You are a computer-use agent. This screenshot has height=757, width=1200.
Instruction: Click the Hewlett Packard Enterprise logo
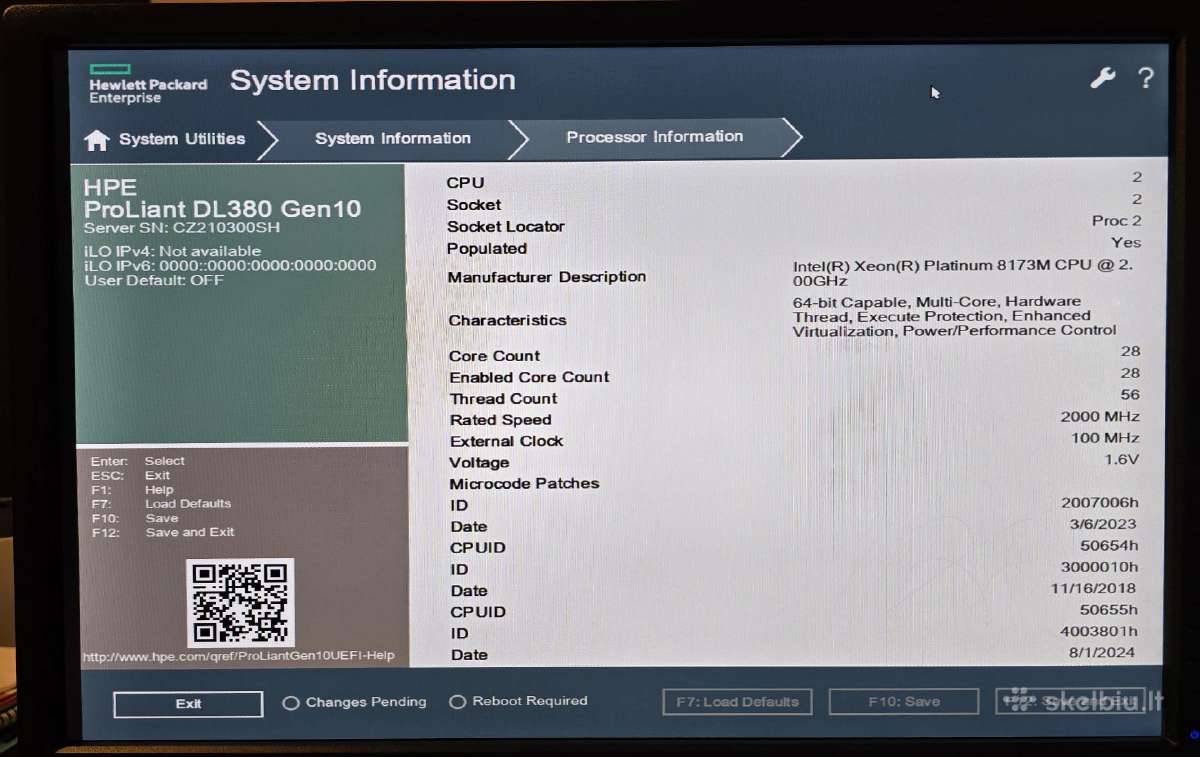[148, 84]
